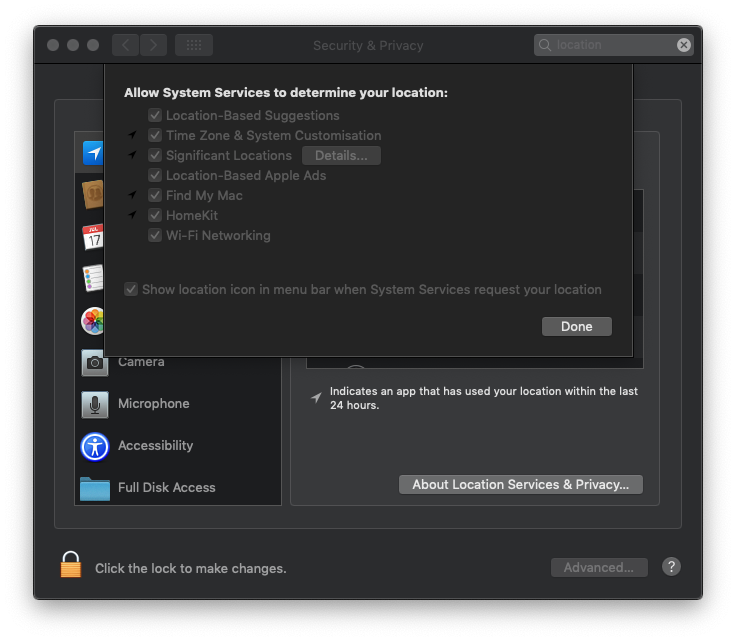Select the Photos flower icon in sidebar
The width and height of the screenshot is (736, 641).
point(92,321)
